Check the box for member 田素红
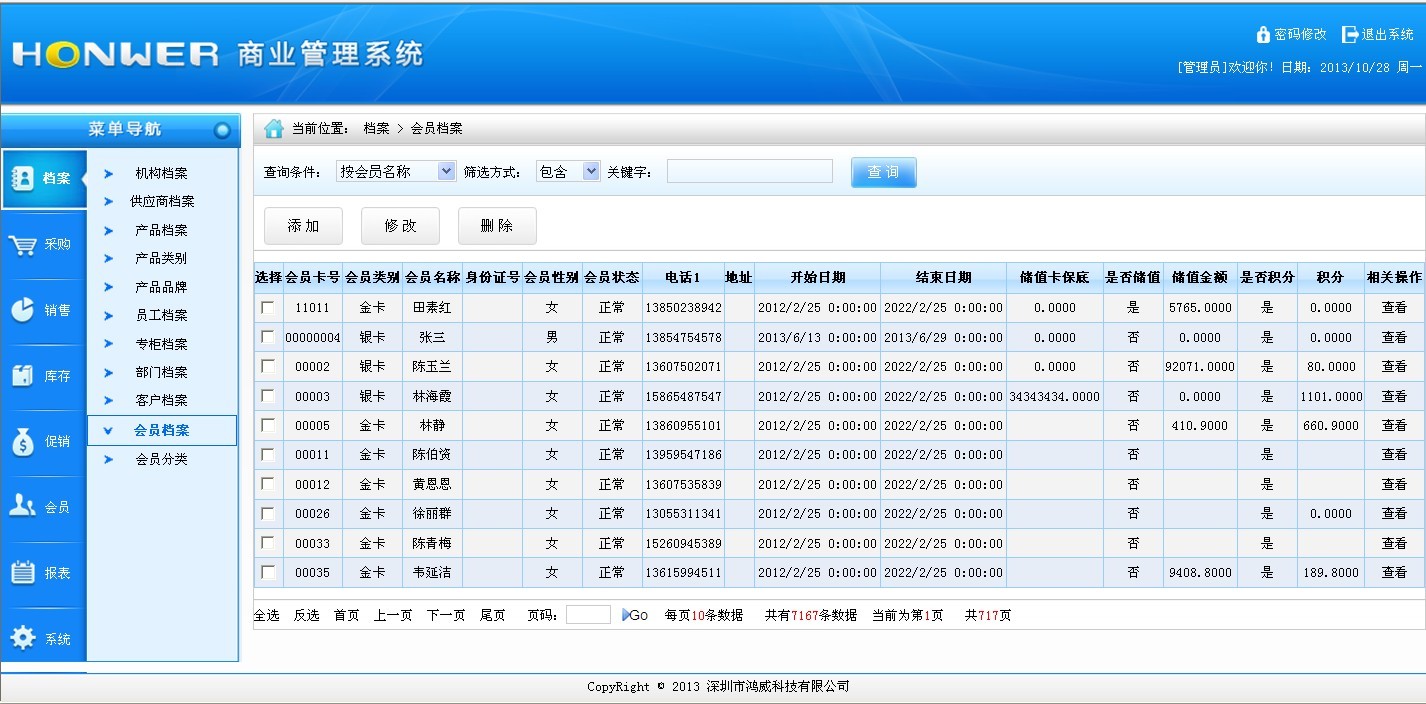This screenshot has height=704, width=1426. pyautogui.click(x=268, y=308)
